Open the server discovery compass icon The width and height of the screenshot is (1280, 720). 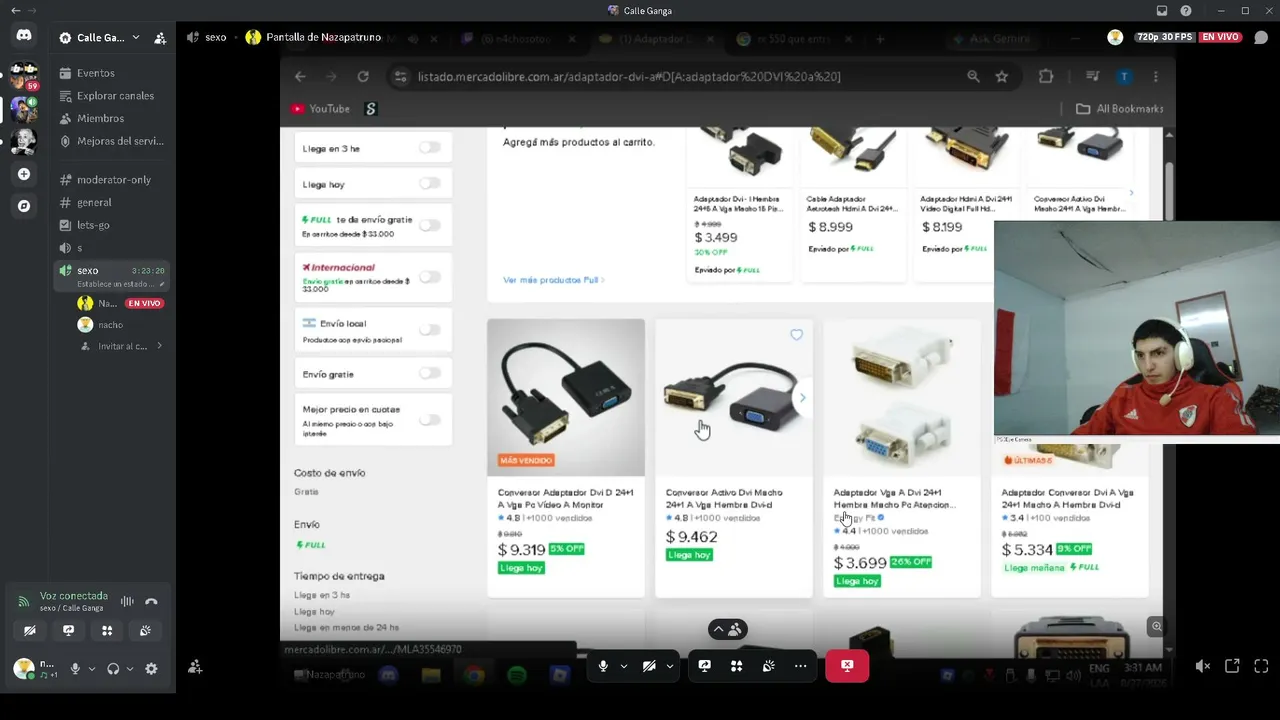(24, 206)
